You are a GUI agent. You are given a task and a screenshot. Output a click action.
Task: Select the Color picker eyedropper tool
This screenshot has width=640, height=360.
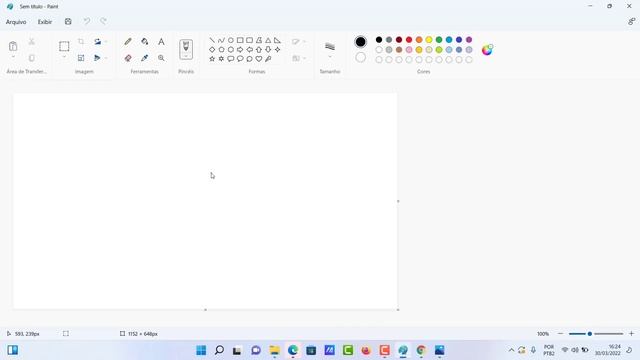(144, 58)
